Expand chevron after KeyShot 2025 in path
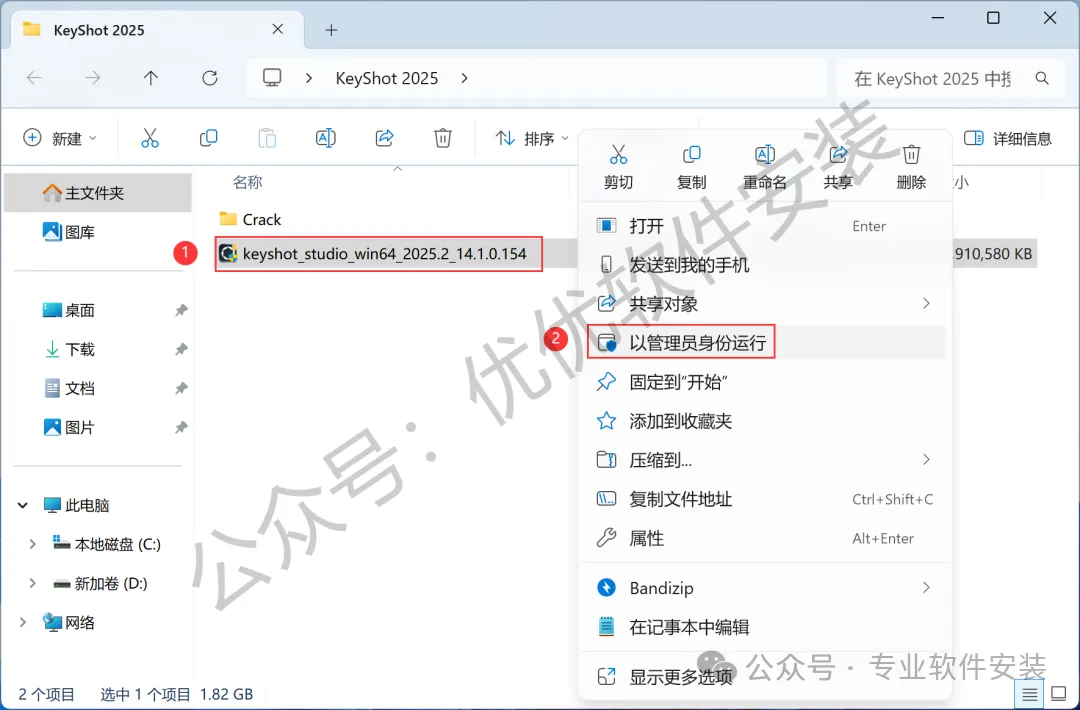Screen dimensions: 1080x710 464,79
